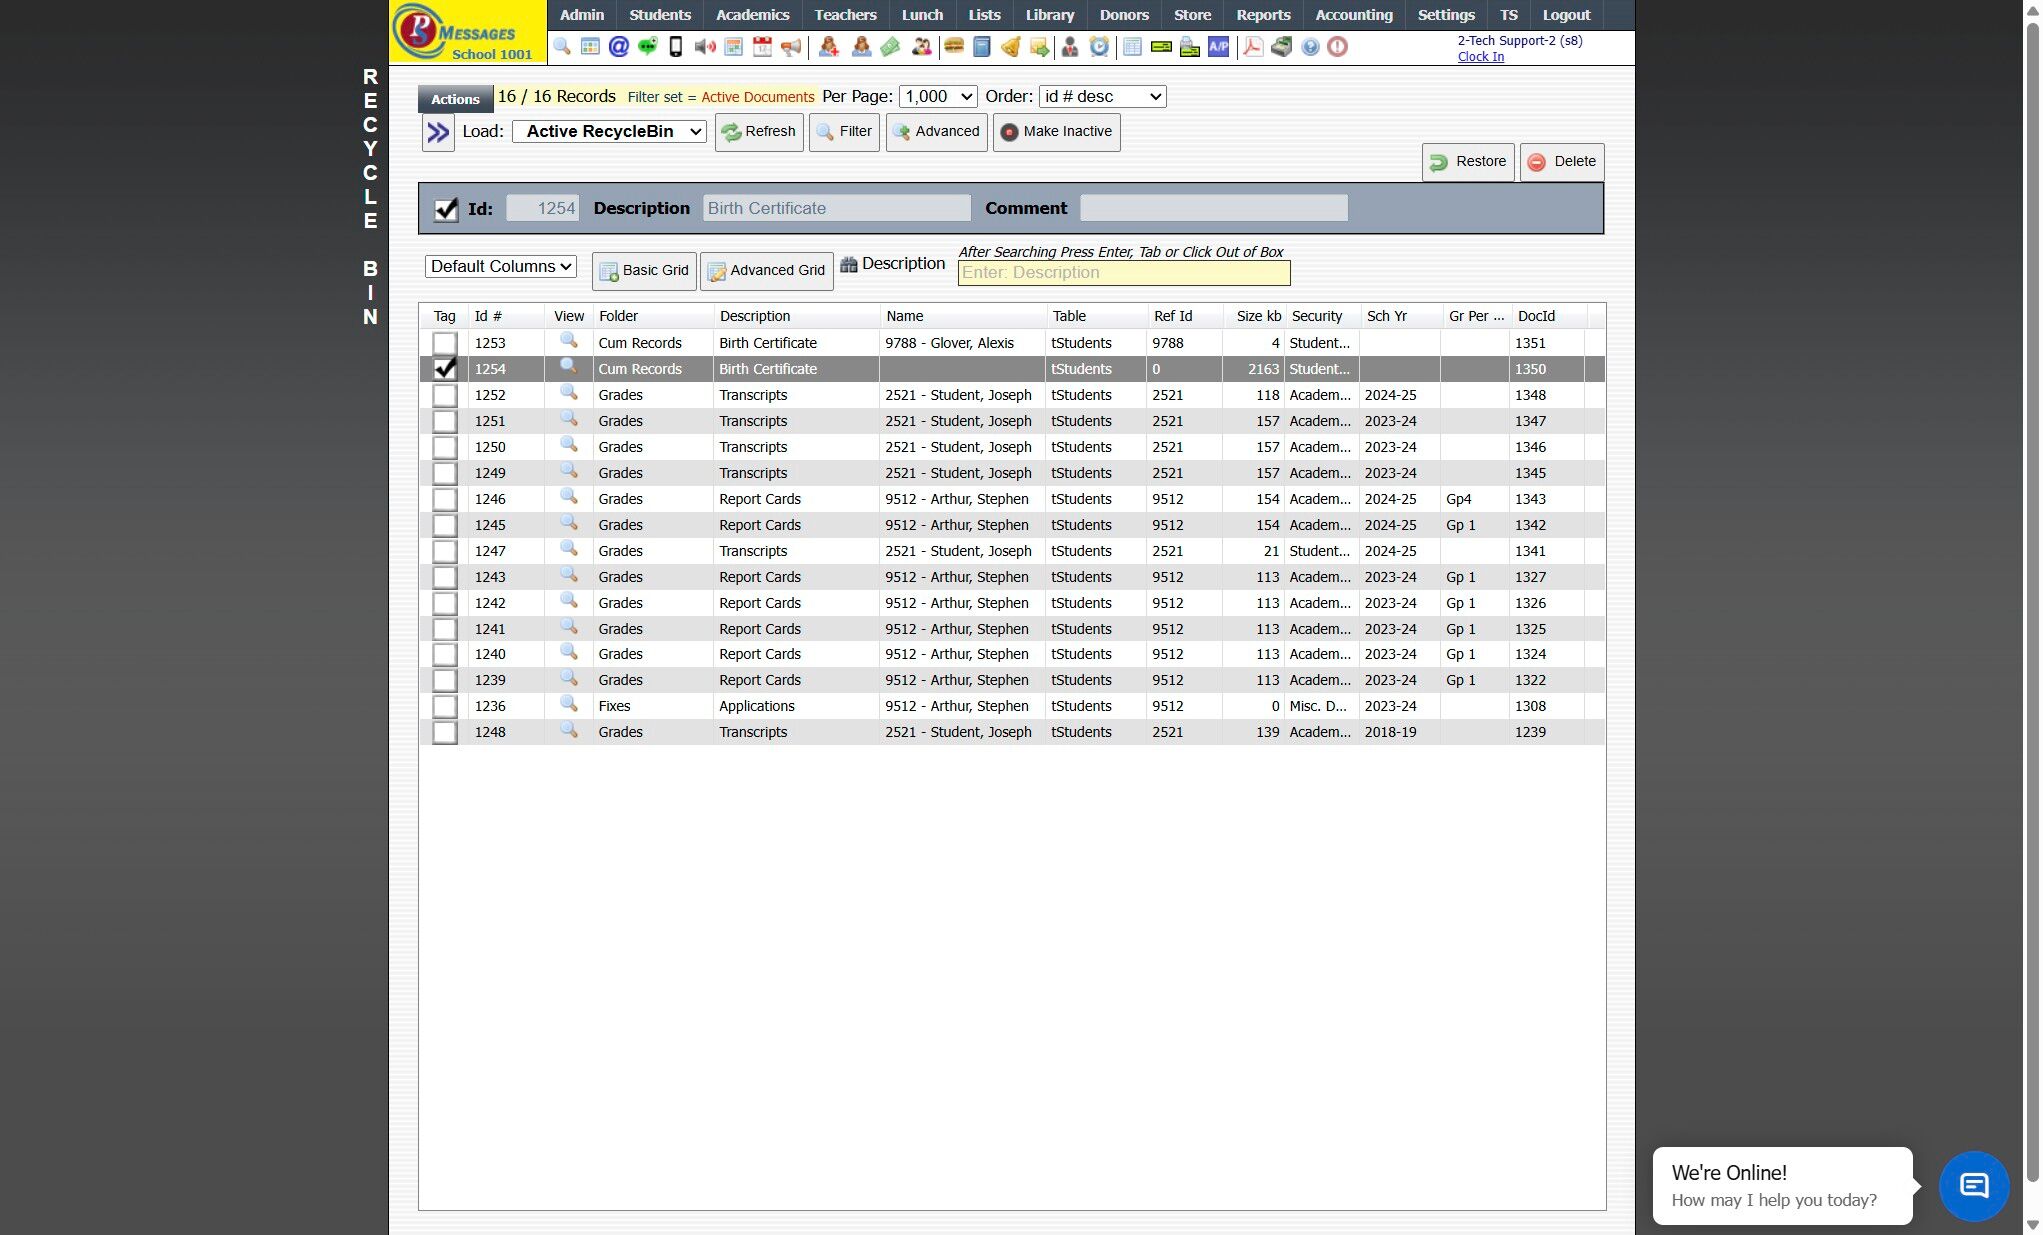
Task: Open the Reports menu
Action: (1262, 15)
